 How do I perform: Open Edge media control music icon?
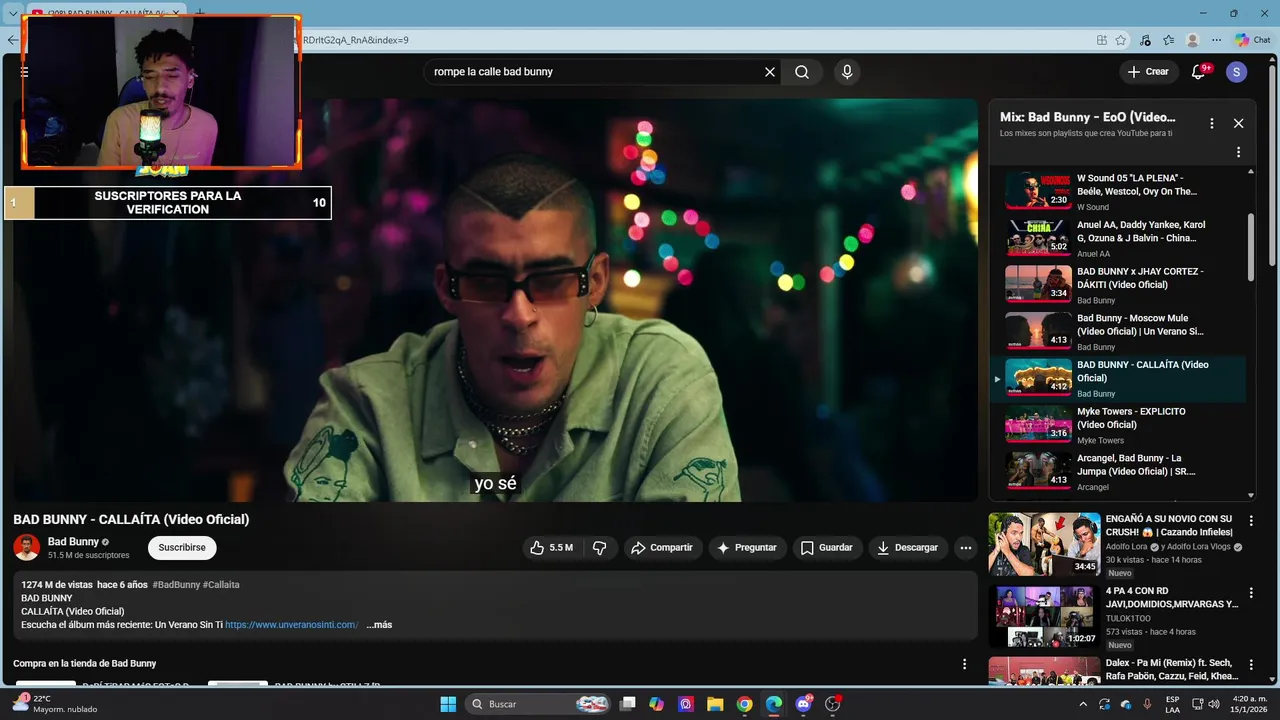1145,40
